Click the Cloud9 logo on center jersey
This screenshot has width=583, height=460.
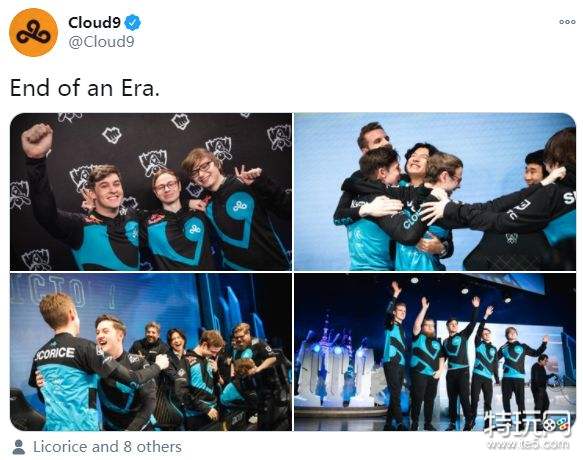[x=194, y=229]
